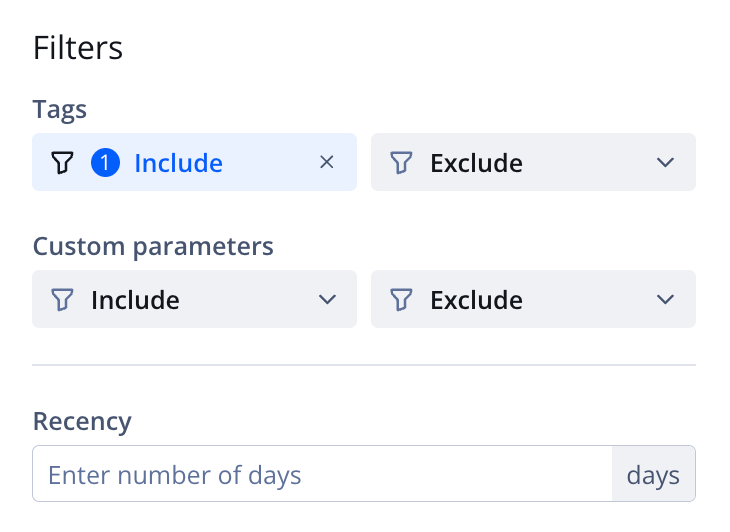Click the Custom parameters section label
Viewport: 730px width, 532px height.
153,246
